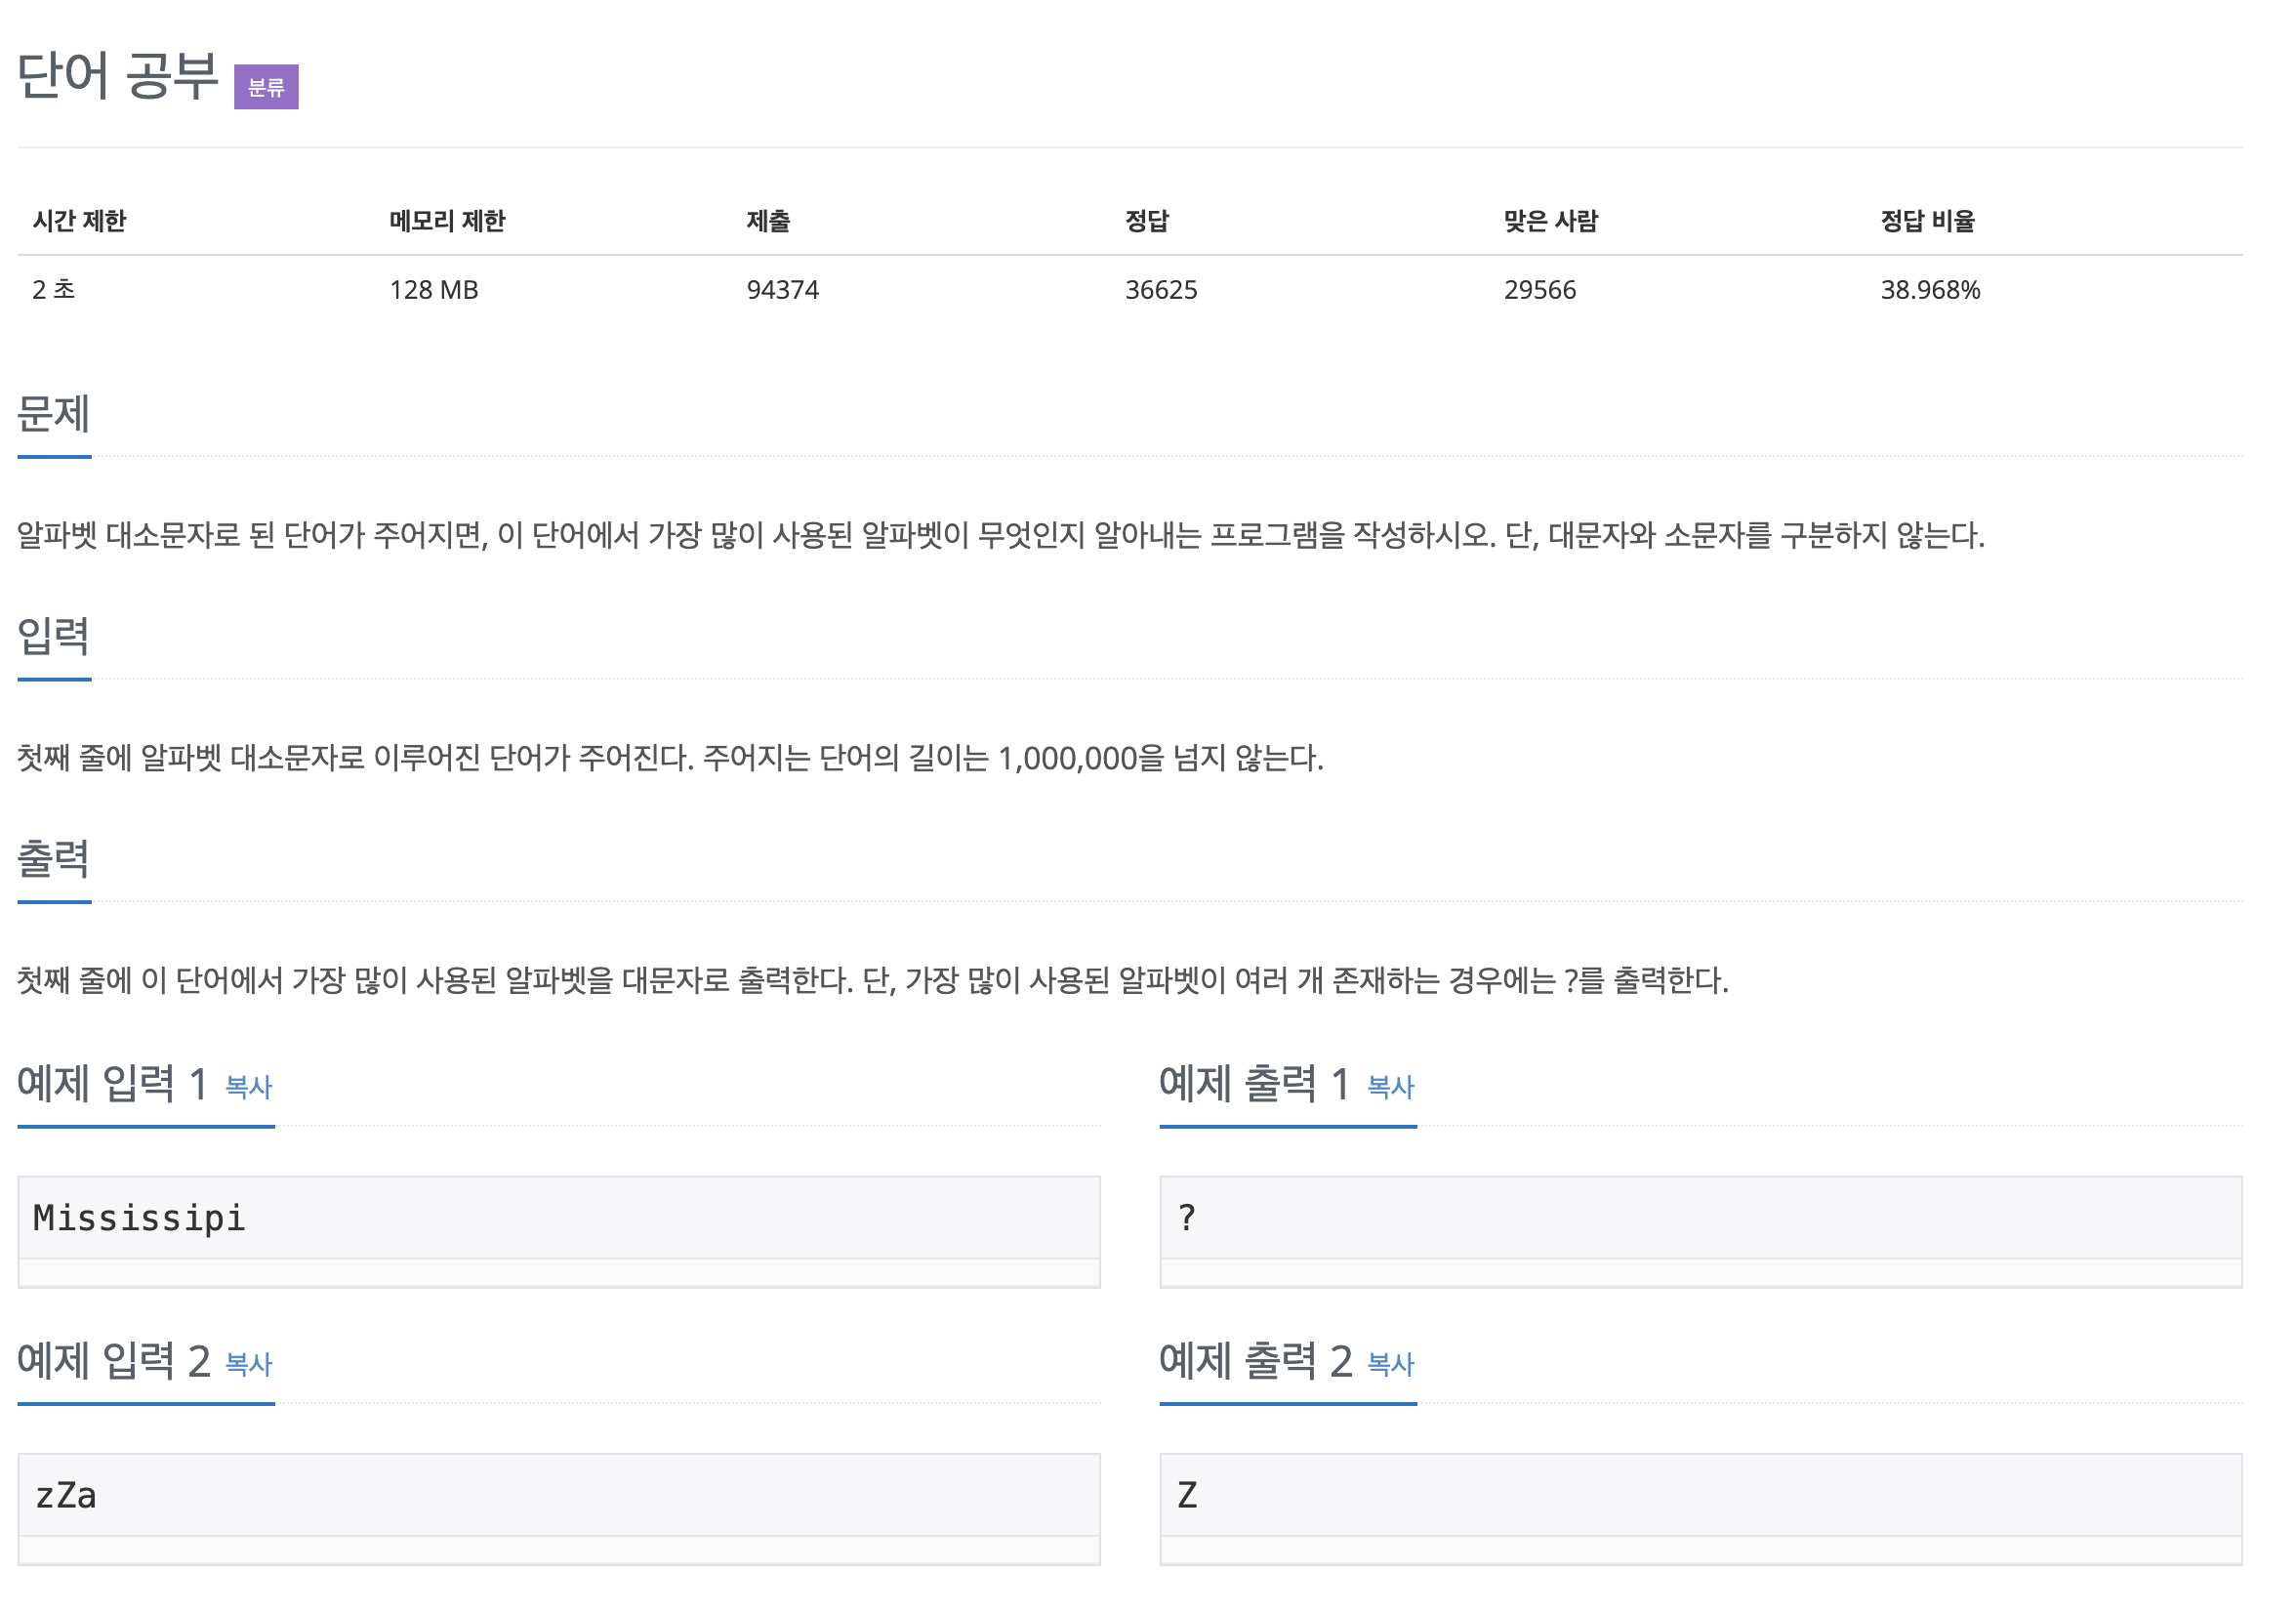Click the 입력 section heading
This screenshot has height=1613, width=2296.
click(x=54, y=636)
